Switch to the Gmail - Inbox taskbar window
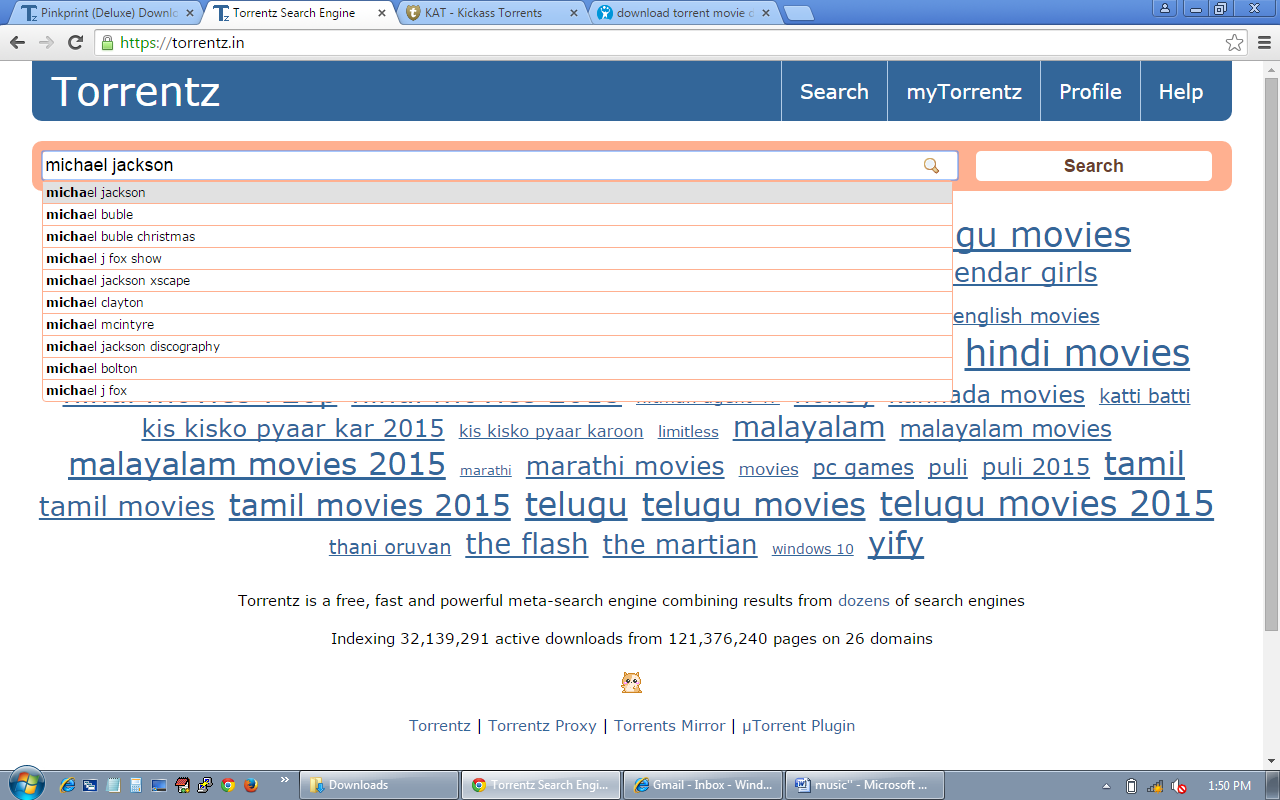 point(703,785)
